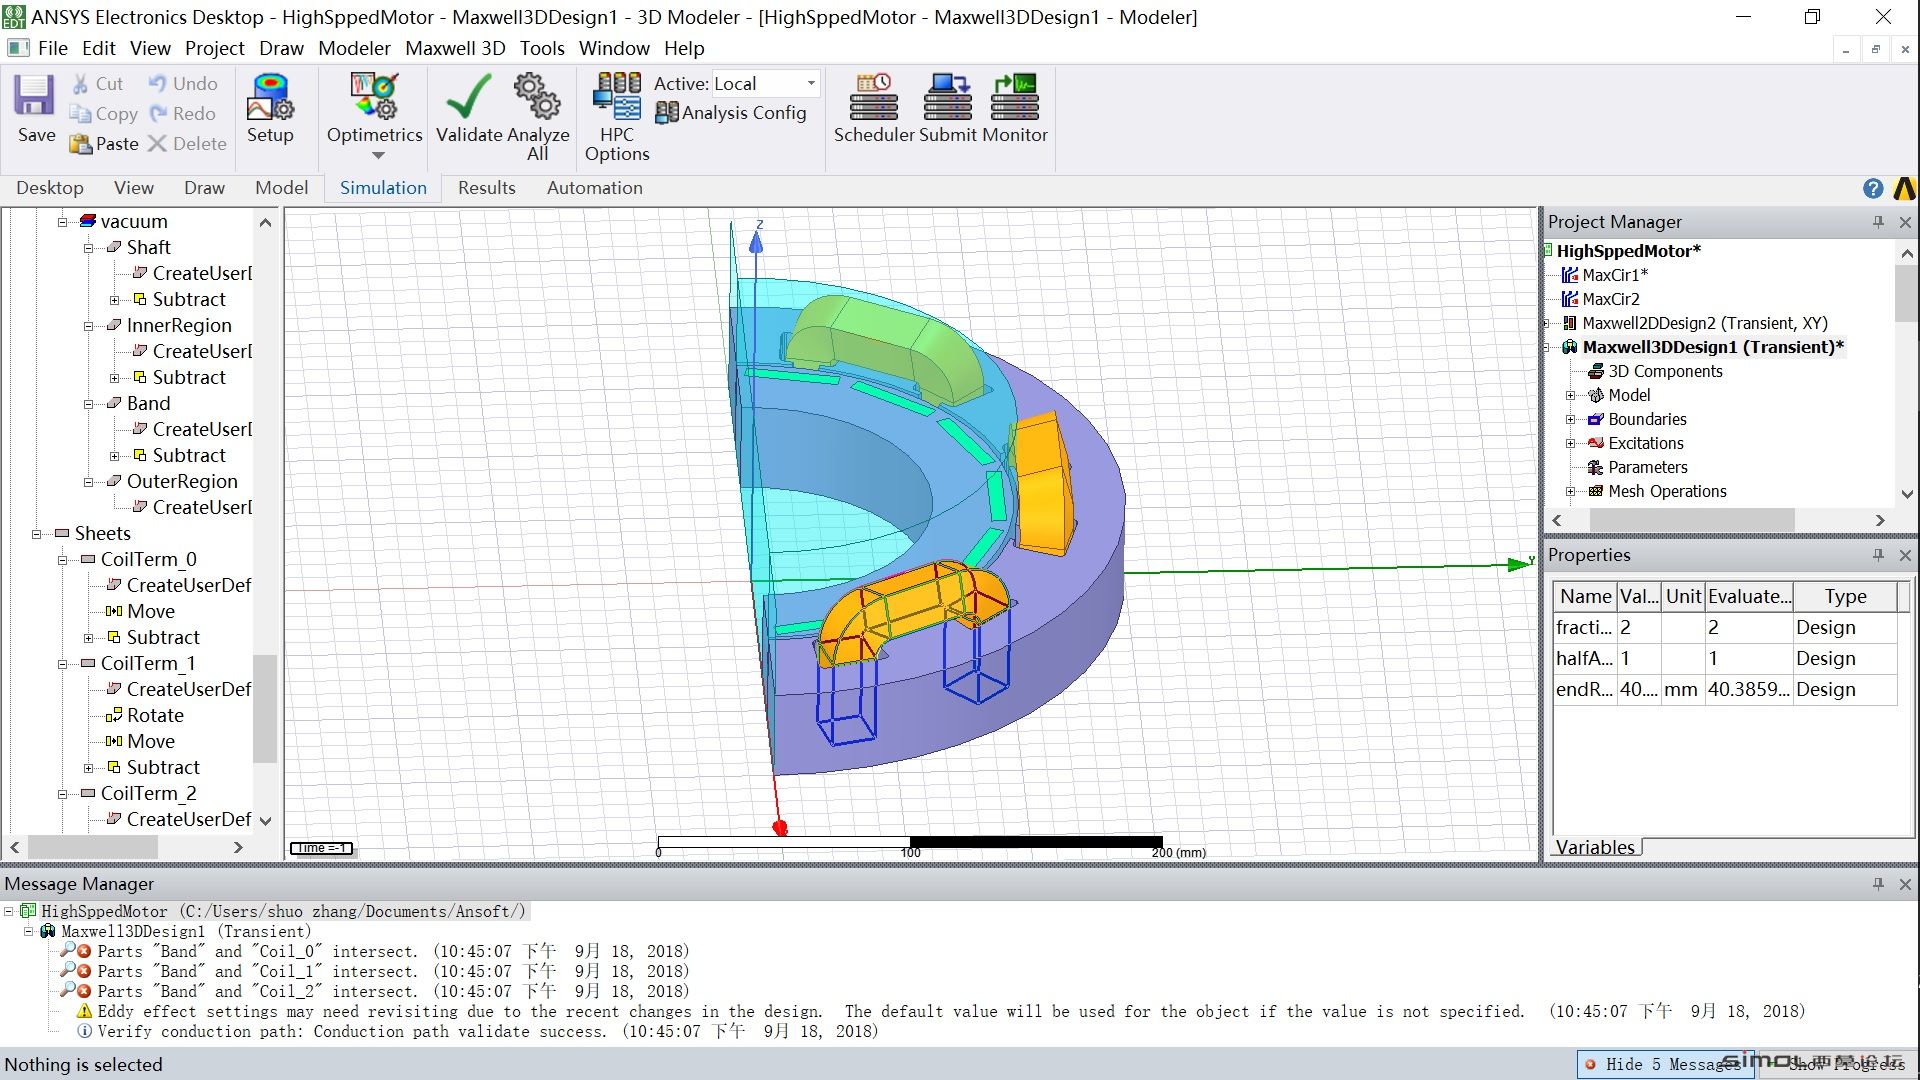The width and height of the screenshot is (1920, 1080).
Task: Click the Submit job icon
Action: pyautogui.click(x=947, y=97)
